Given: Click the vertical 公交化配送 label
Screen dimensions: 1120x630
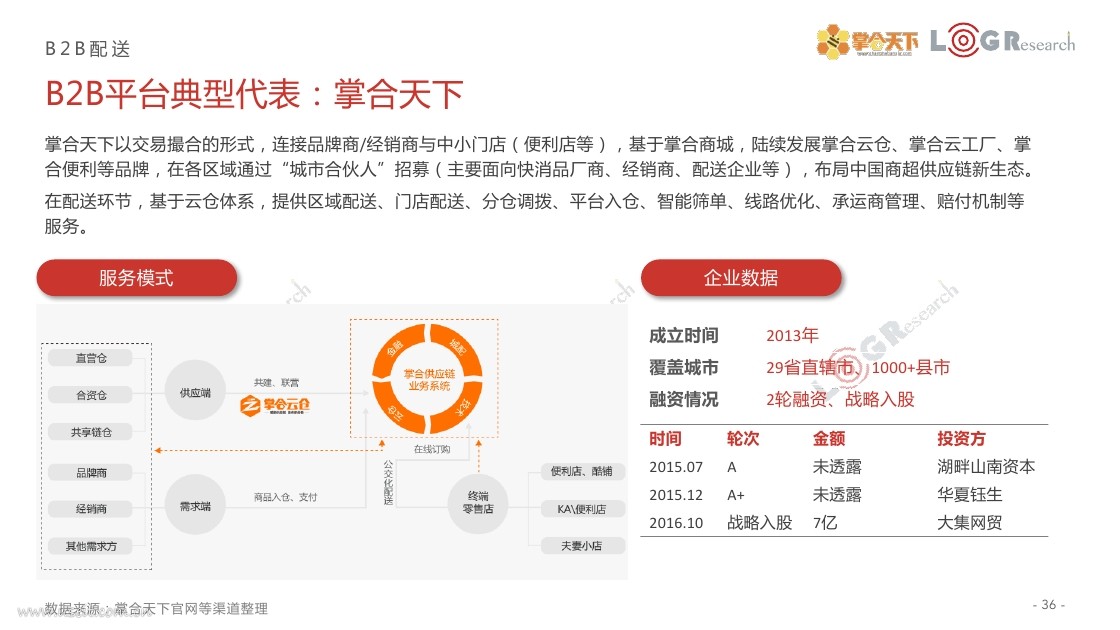Looking at the screenshot, I should tap(389, 482).
